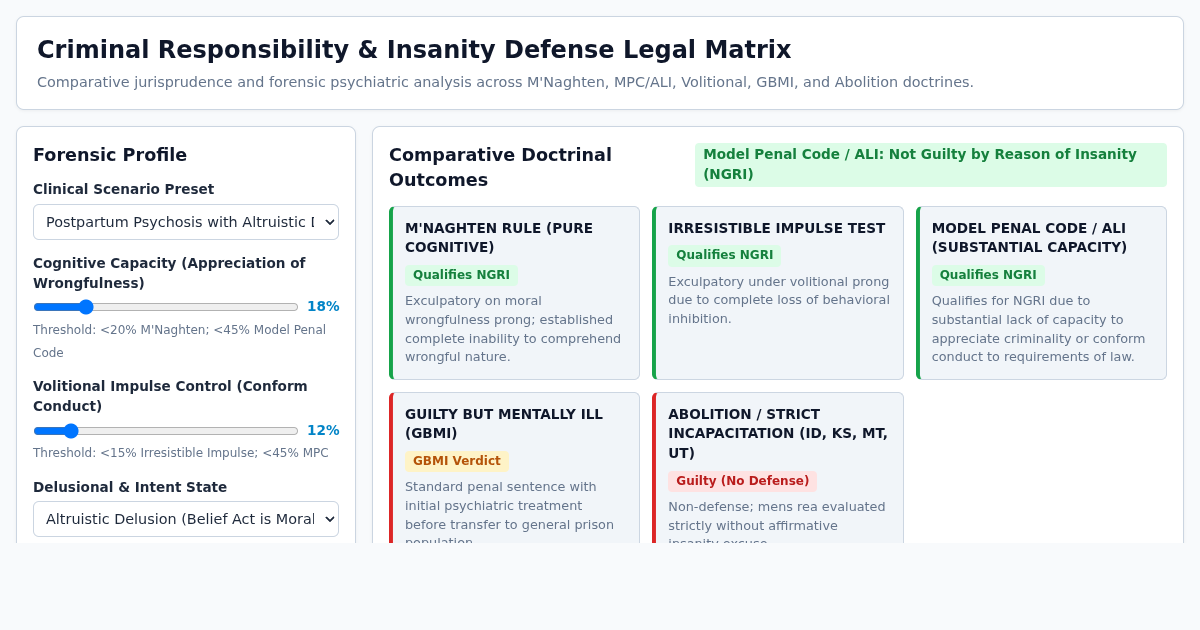Click the Qualifies NGRI badge under Model Penal Code
This screenshot has width=1200, height=630.
tap(988, 275)
